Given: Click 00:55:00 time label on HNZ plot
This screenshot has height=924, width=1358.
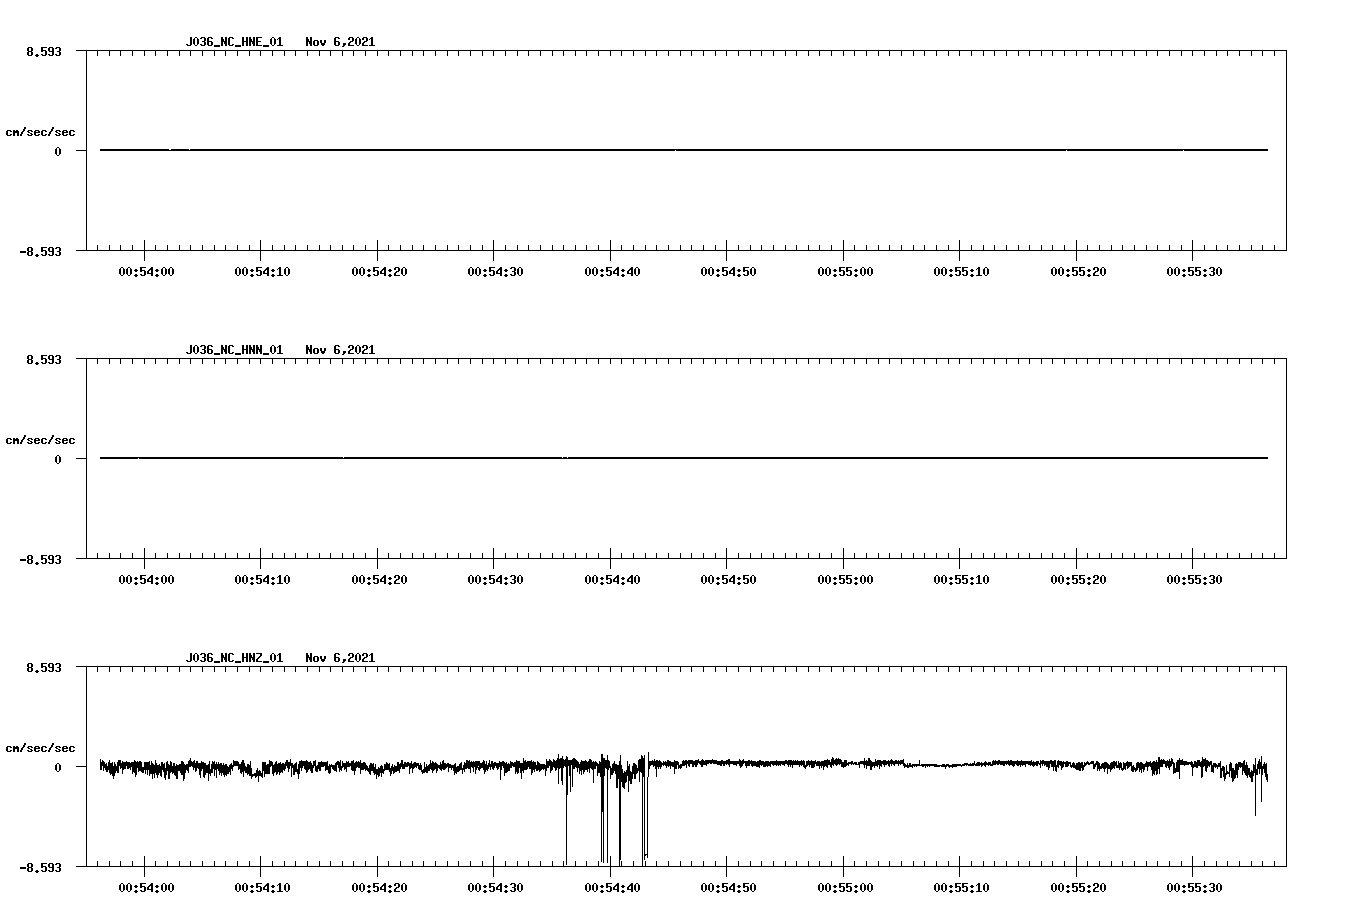Looking at the screenshot, I should (845, 888).
